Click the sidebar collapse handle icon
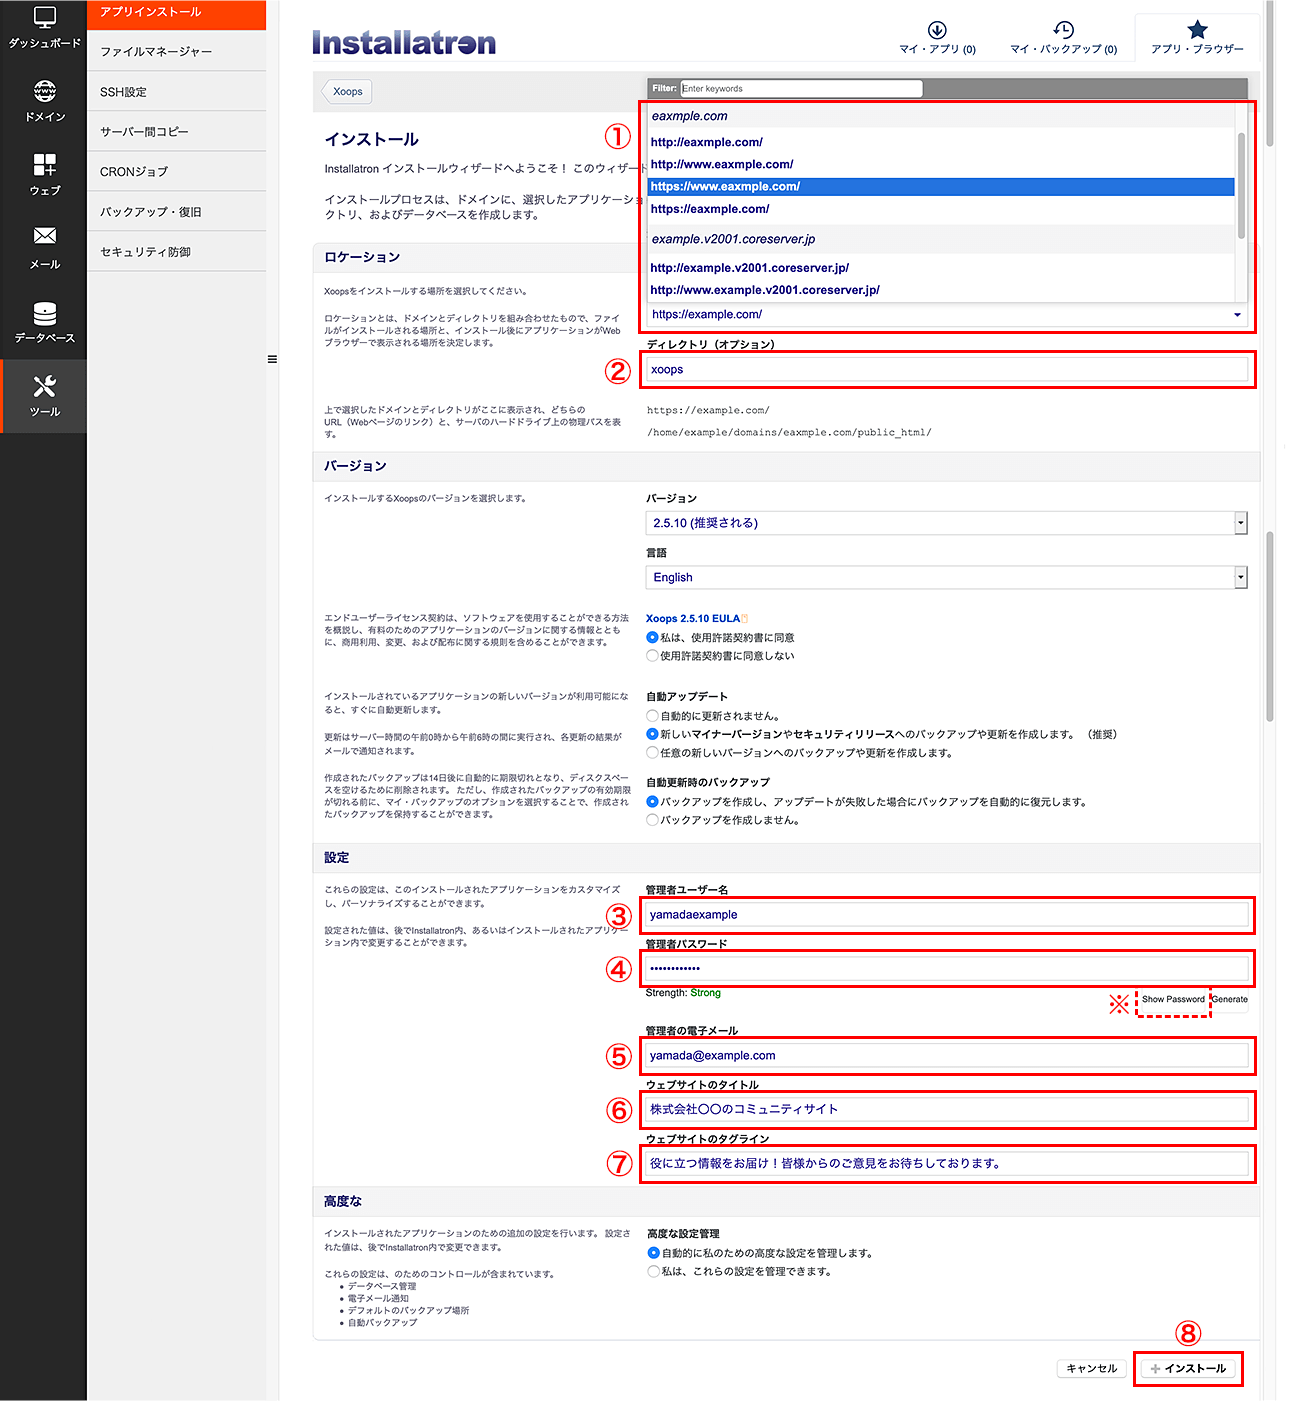The image size is (1300, 1401). coord(272,359)
